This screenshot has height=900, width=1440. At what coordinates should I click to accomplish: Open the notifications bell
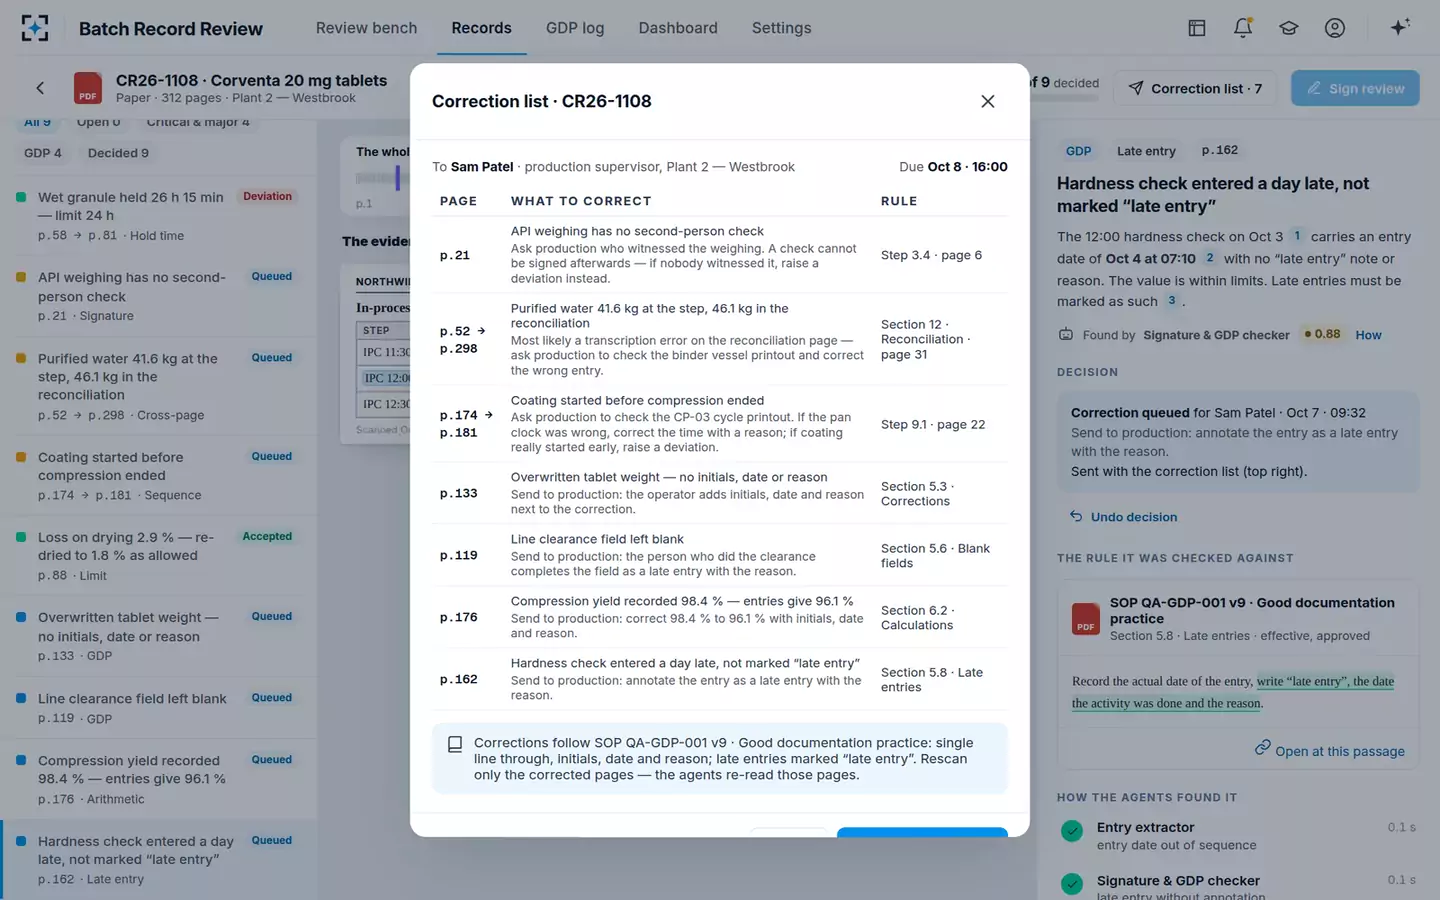1243,28
